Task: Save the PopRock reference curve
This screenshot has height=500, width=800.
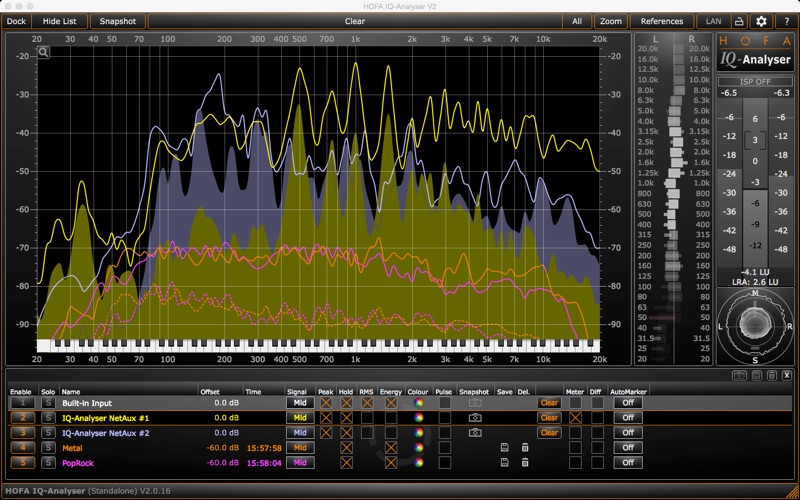Action: tap(505, 463)
